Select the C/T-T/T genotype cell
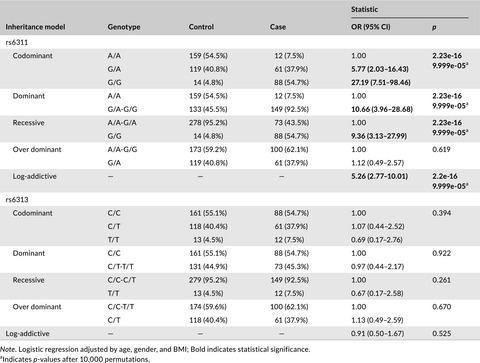 coord(120,267)
